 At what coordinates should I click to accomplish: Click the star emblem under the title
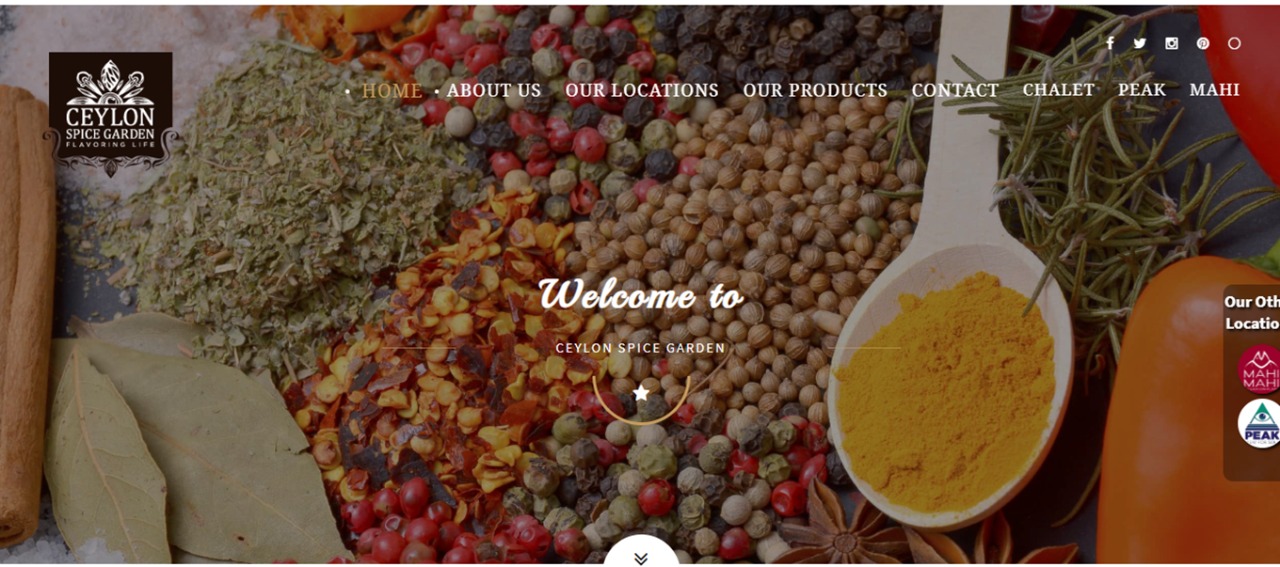[x=641, y=392]
